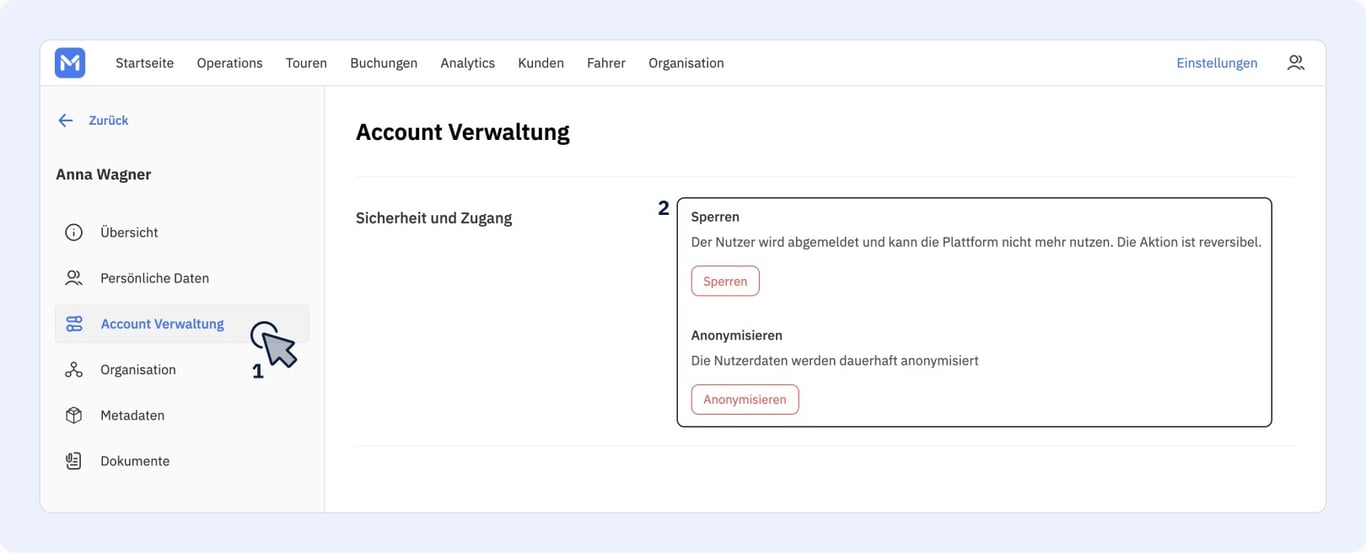Click the blue M logo icon

[x=70, y=63]
